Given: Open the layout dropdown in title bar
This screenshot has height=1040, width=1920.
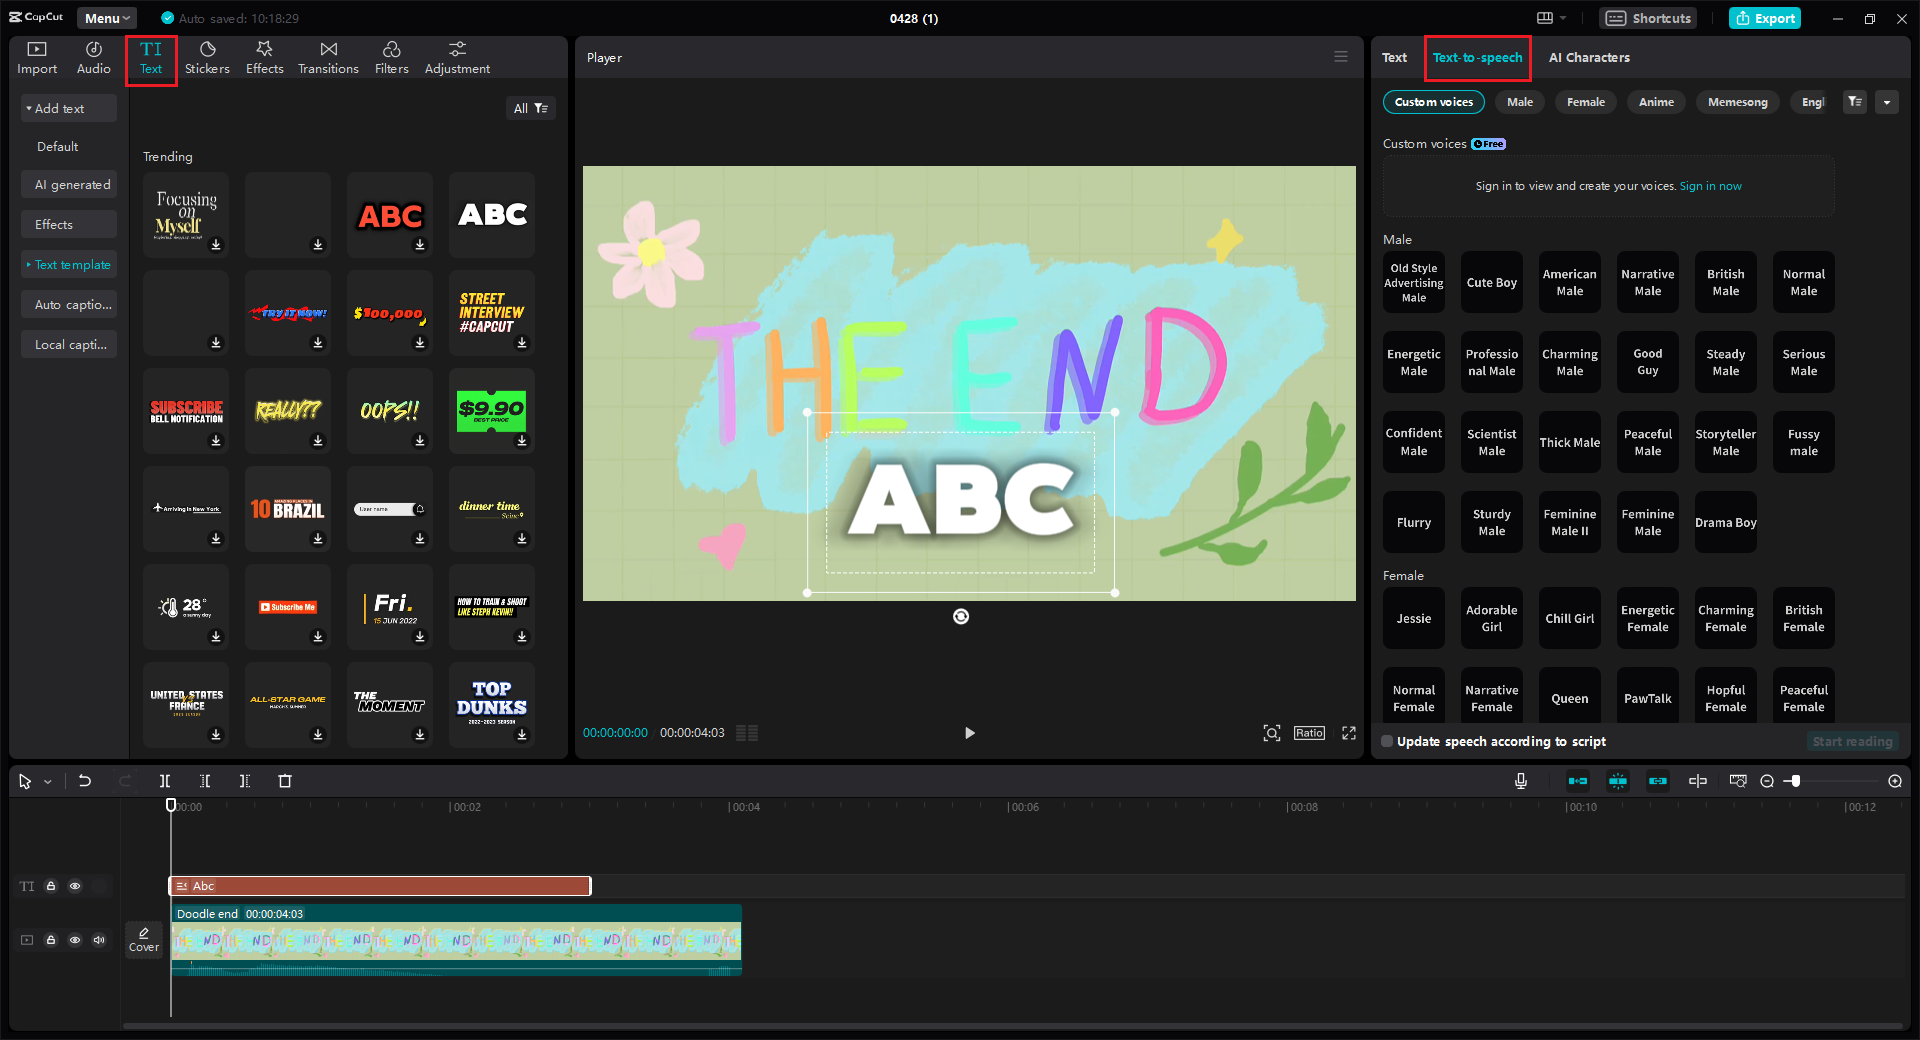Looking at the screenshot, I should pyautogui.click(x=1552, y=18).
